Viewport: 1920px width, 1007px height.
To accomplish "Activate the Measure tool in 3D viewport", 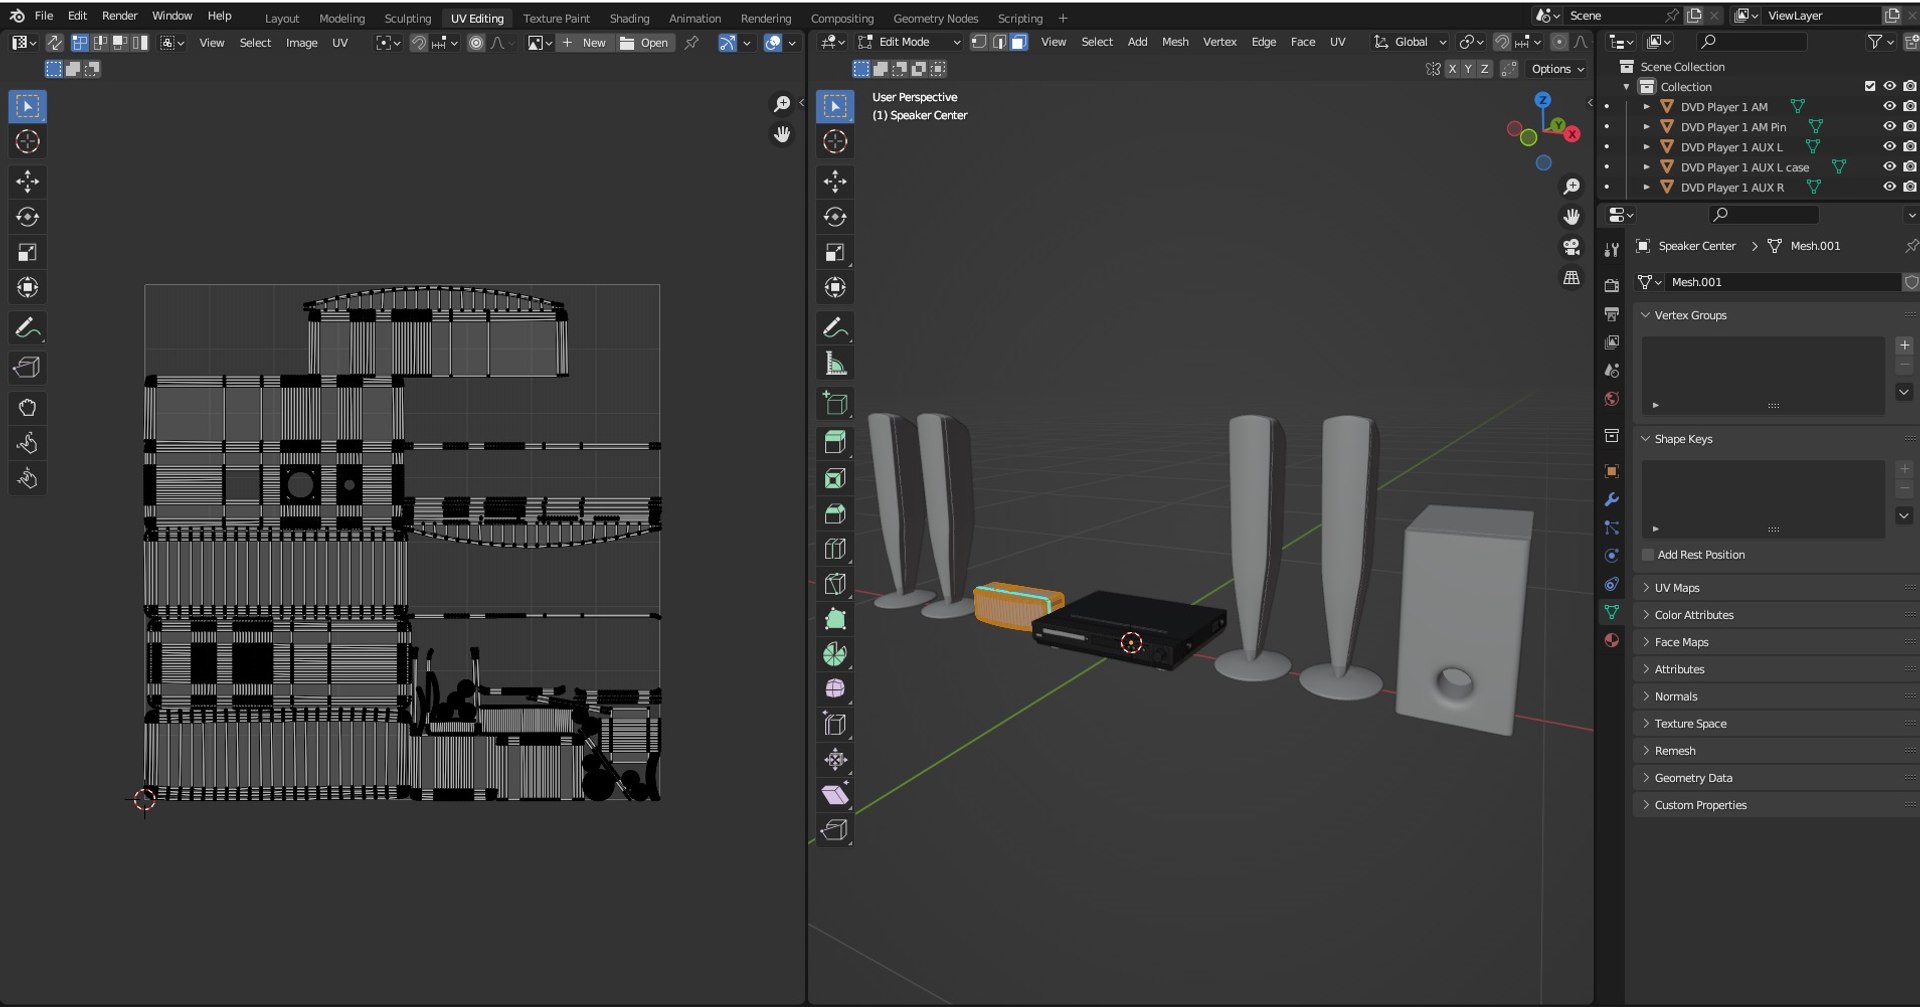I will (835, 364).
